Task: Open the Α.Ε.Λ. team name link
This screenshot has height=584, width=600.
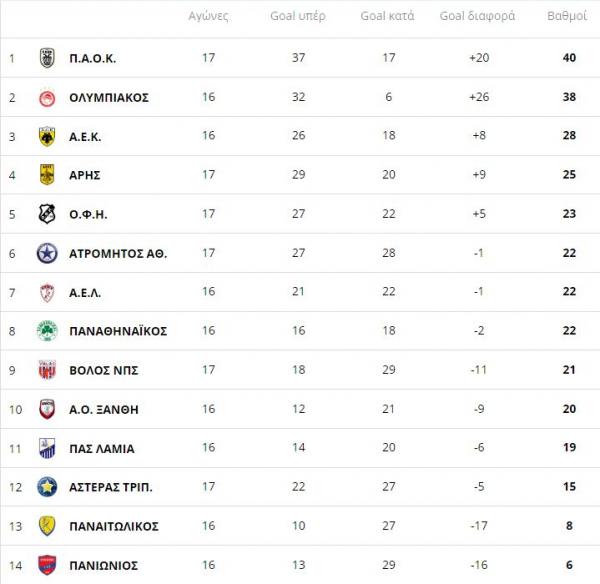Action: pos(85,292)
